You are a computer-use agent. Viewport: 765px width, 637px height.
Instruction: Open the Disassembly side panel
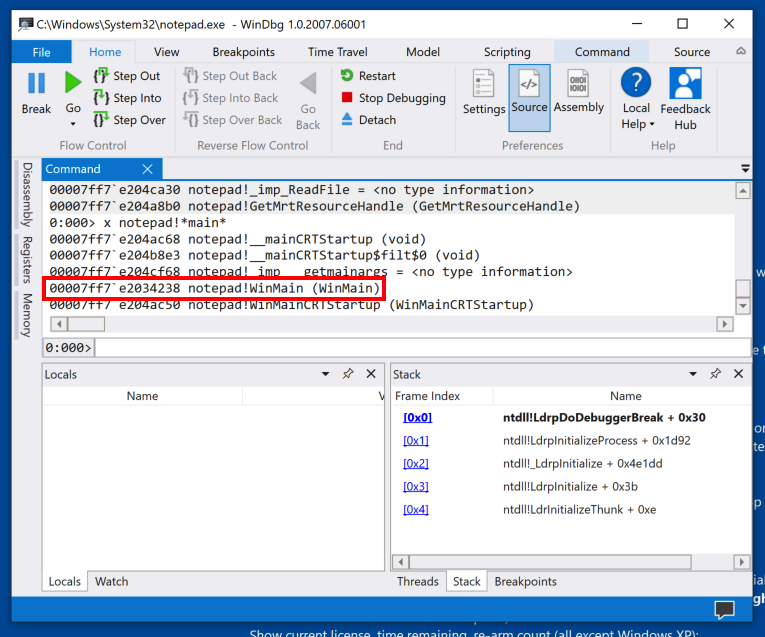[27, 195]
